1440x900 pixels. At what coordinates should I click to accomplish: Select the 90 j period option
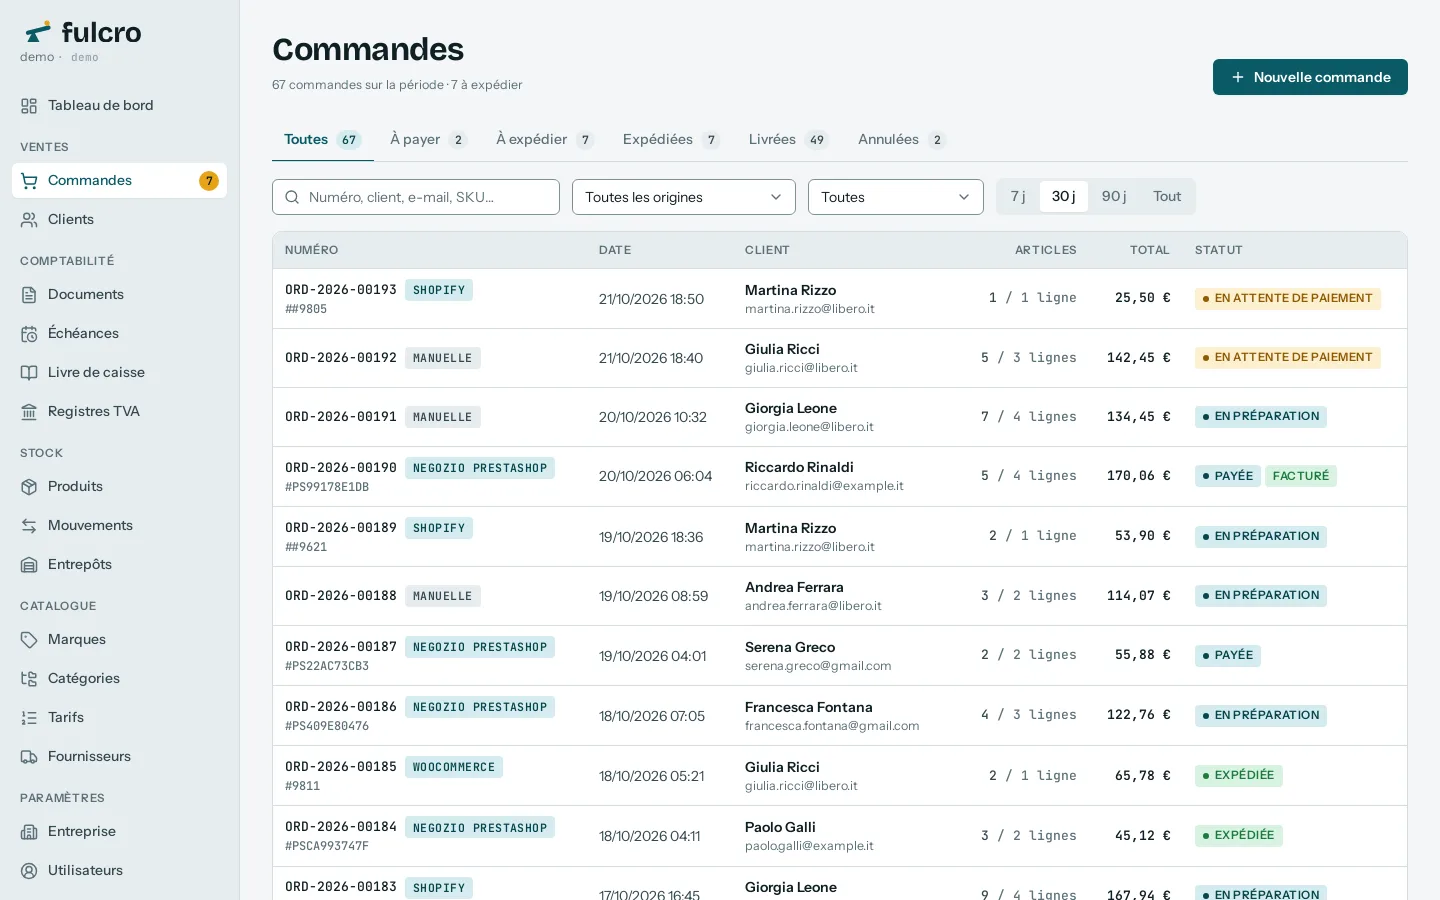click(x=1114, y=197)
